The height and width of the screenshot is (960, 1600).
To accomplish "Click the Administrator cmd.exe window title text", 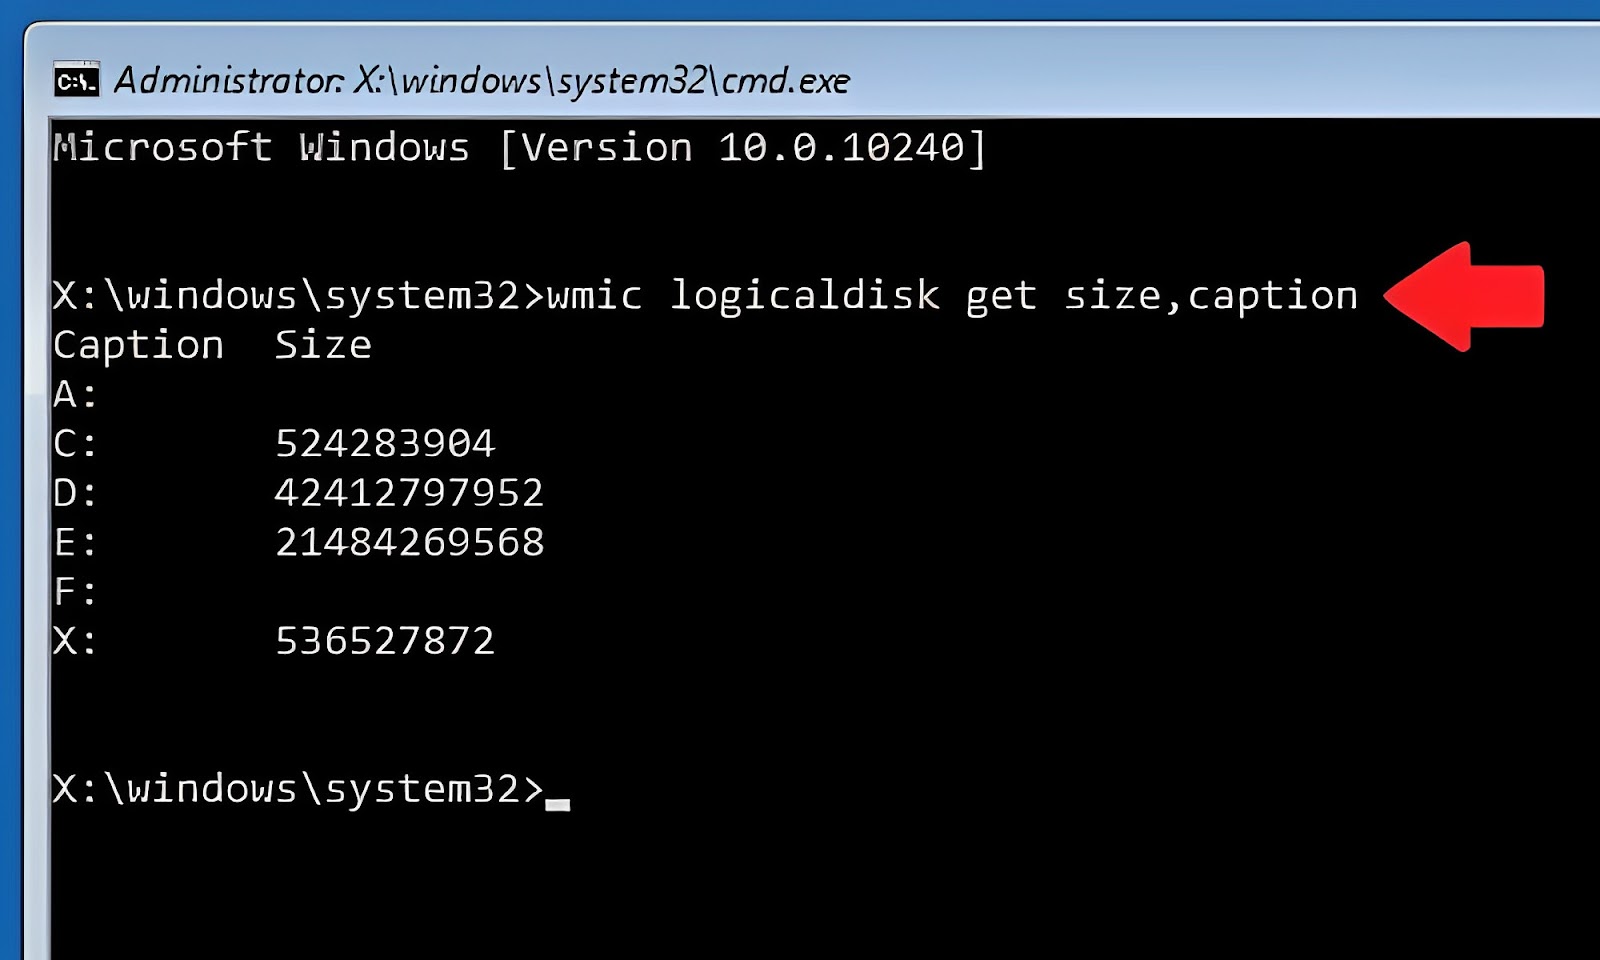I will pyautogui.click(x=481, y=80).
